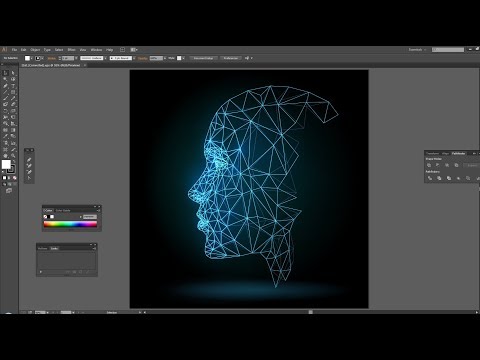Select the Rectangle tool

13,92
